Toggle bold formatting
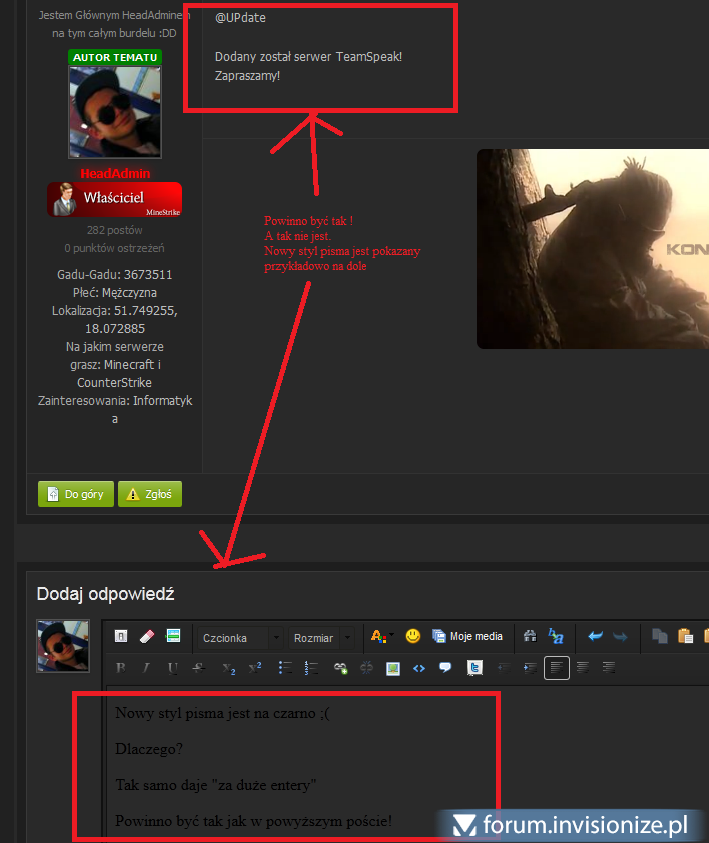709x843 pixels. 121,668
